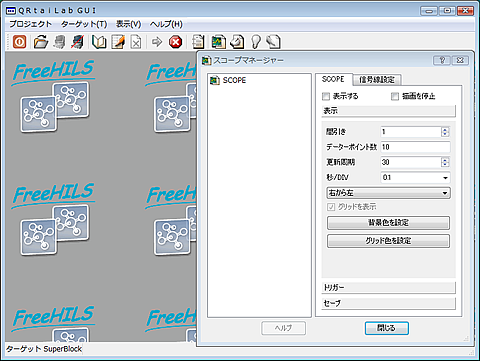The height and width of the screenshot is (361, 480).
Task: Enable the 描画を停止 checkbox
Action: (395, 96)
